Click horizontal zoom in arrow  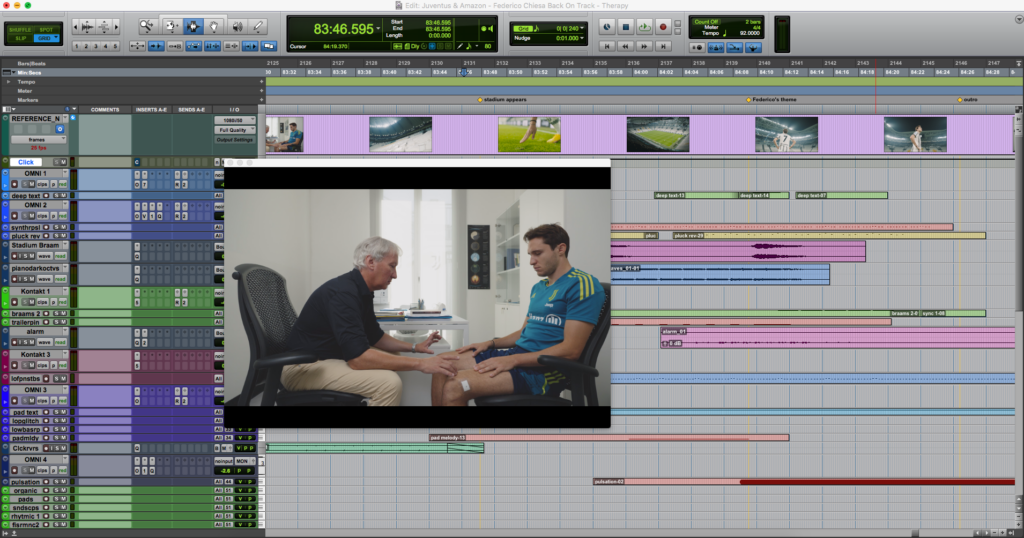pos(116,27)
